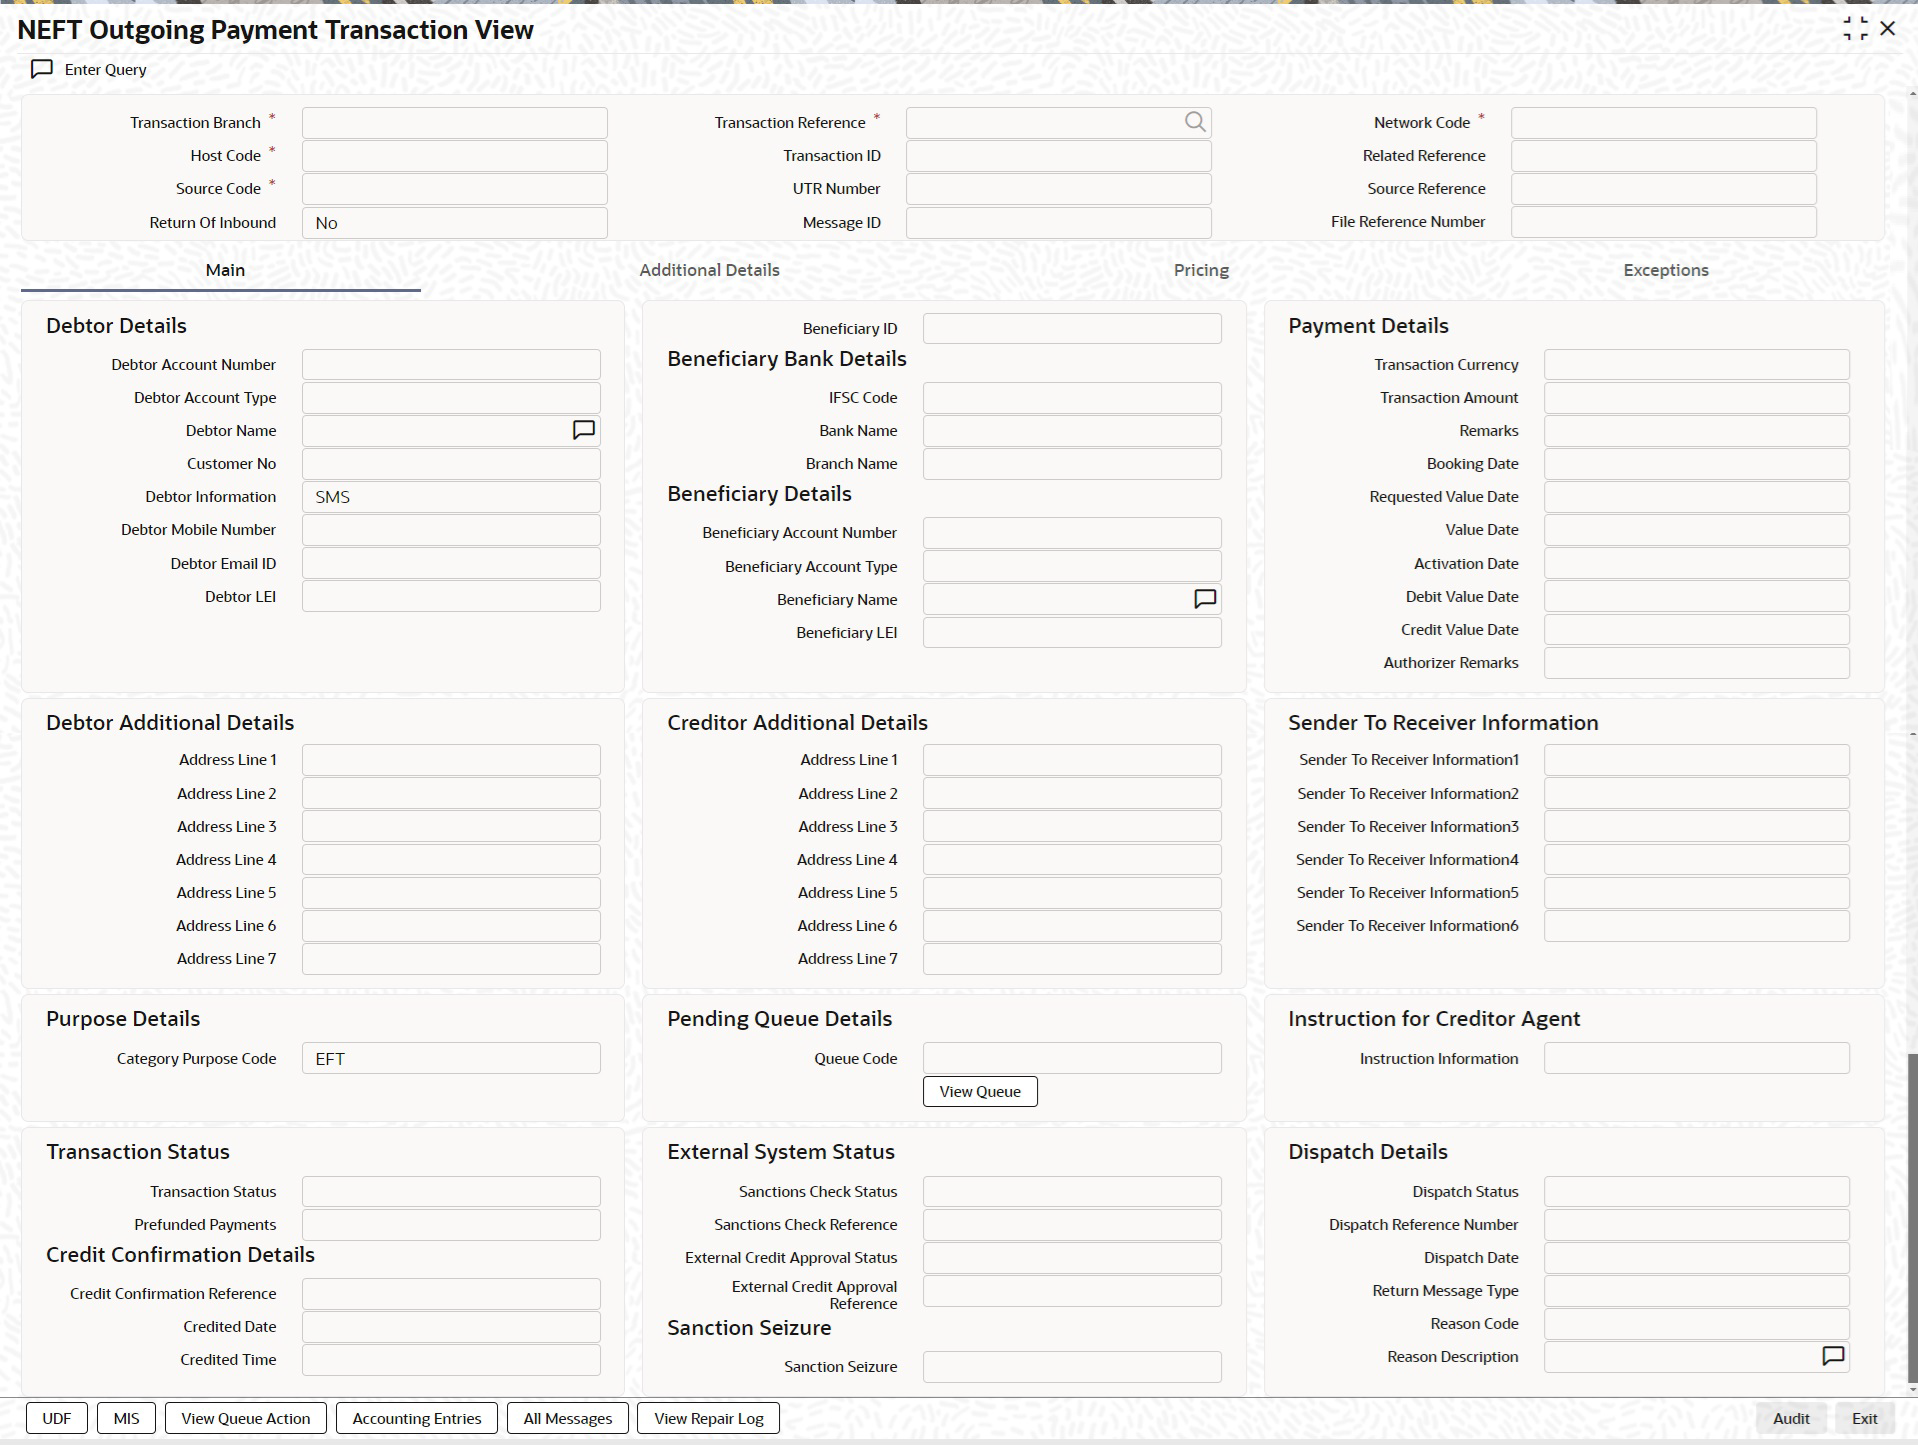Click Debtor Additional Details Address Line 1
This screenshot has width=1918, height=1449.
451,760
